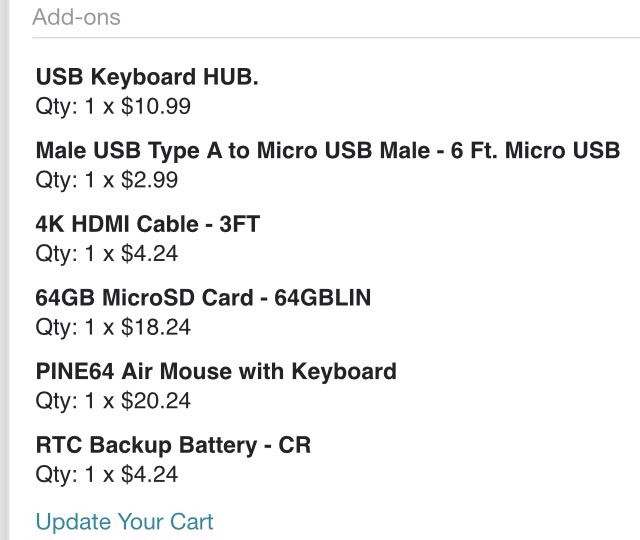Viewport: 640px width, 540px height.
Task: Click the Add-ons section heading
Action: pos(76,17)
